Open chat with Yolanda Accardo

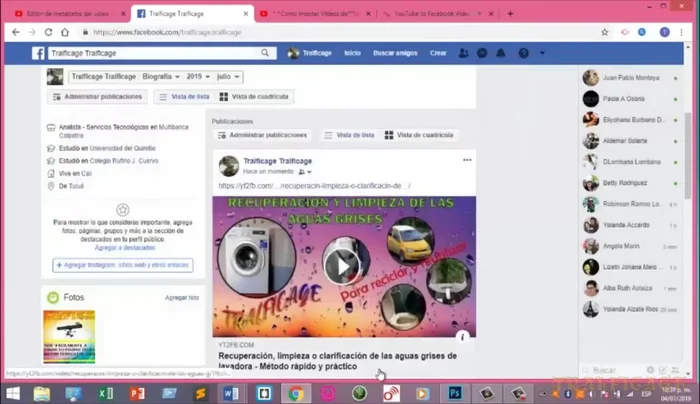630,225
